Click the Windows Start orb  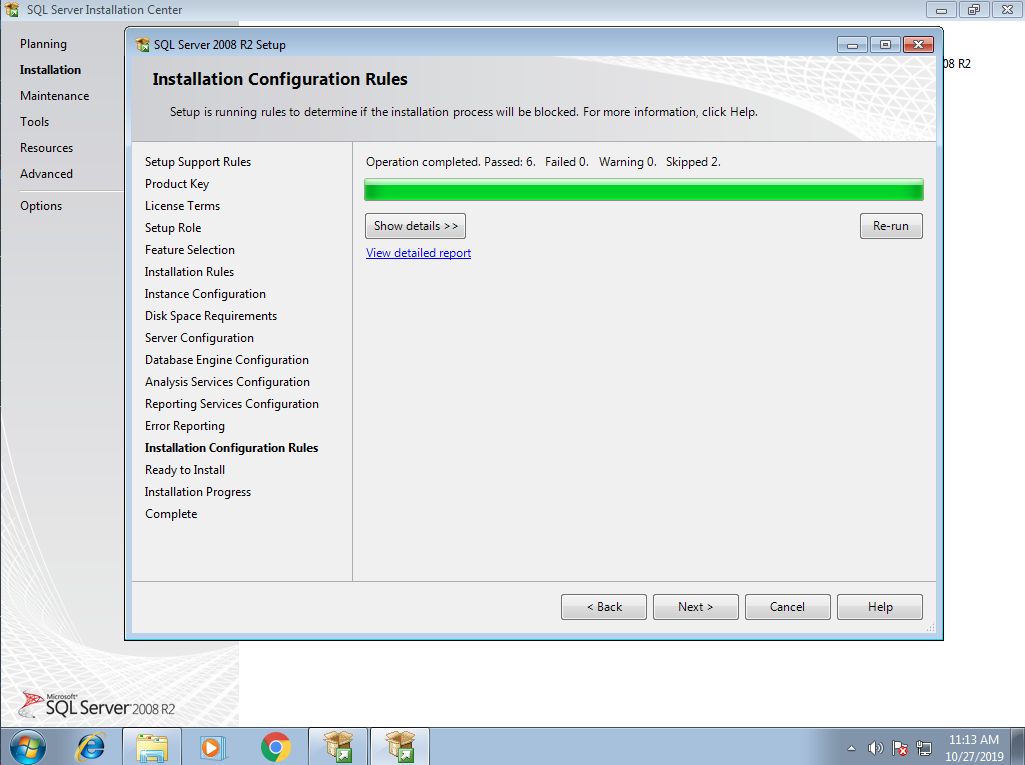tap(28, 746)
